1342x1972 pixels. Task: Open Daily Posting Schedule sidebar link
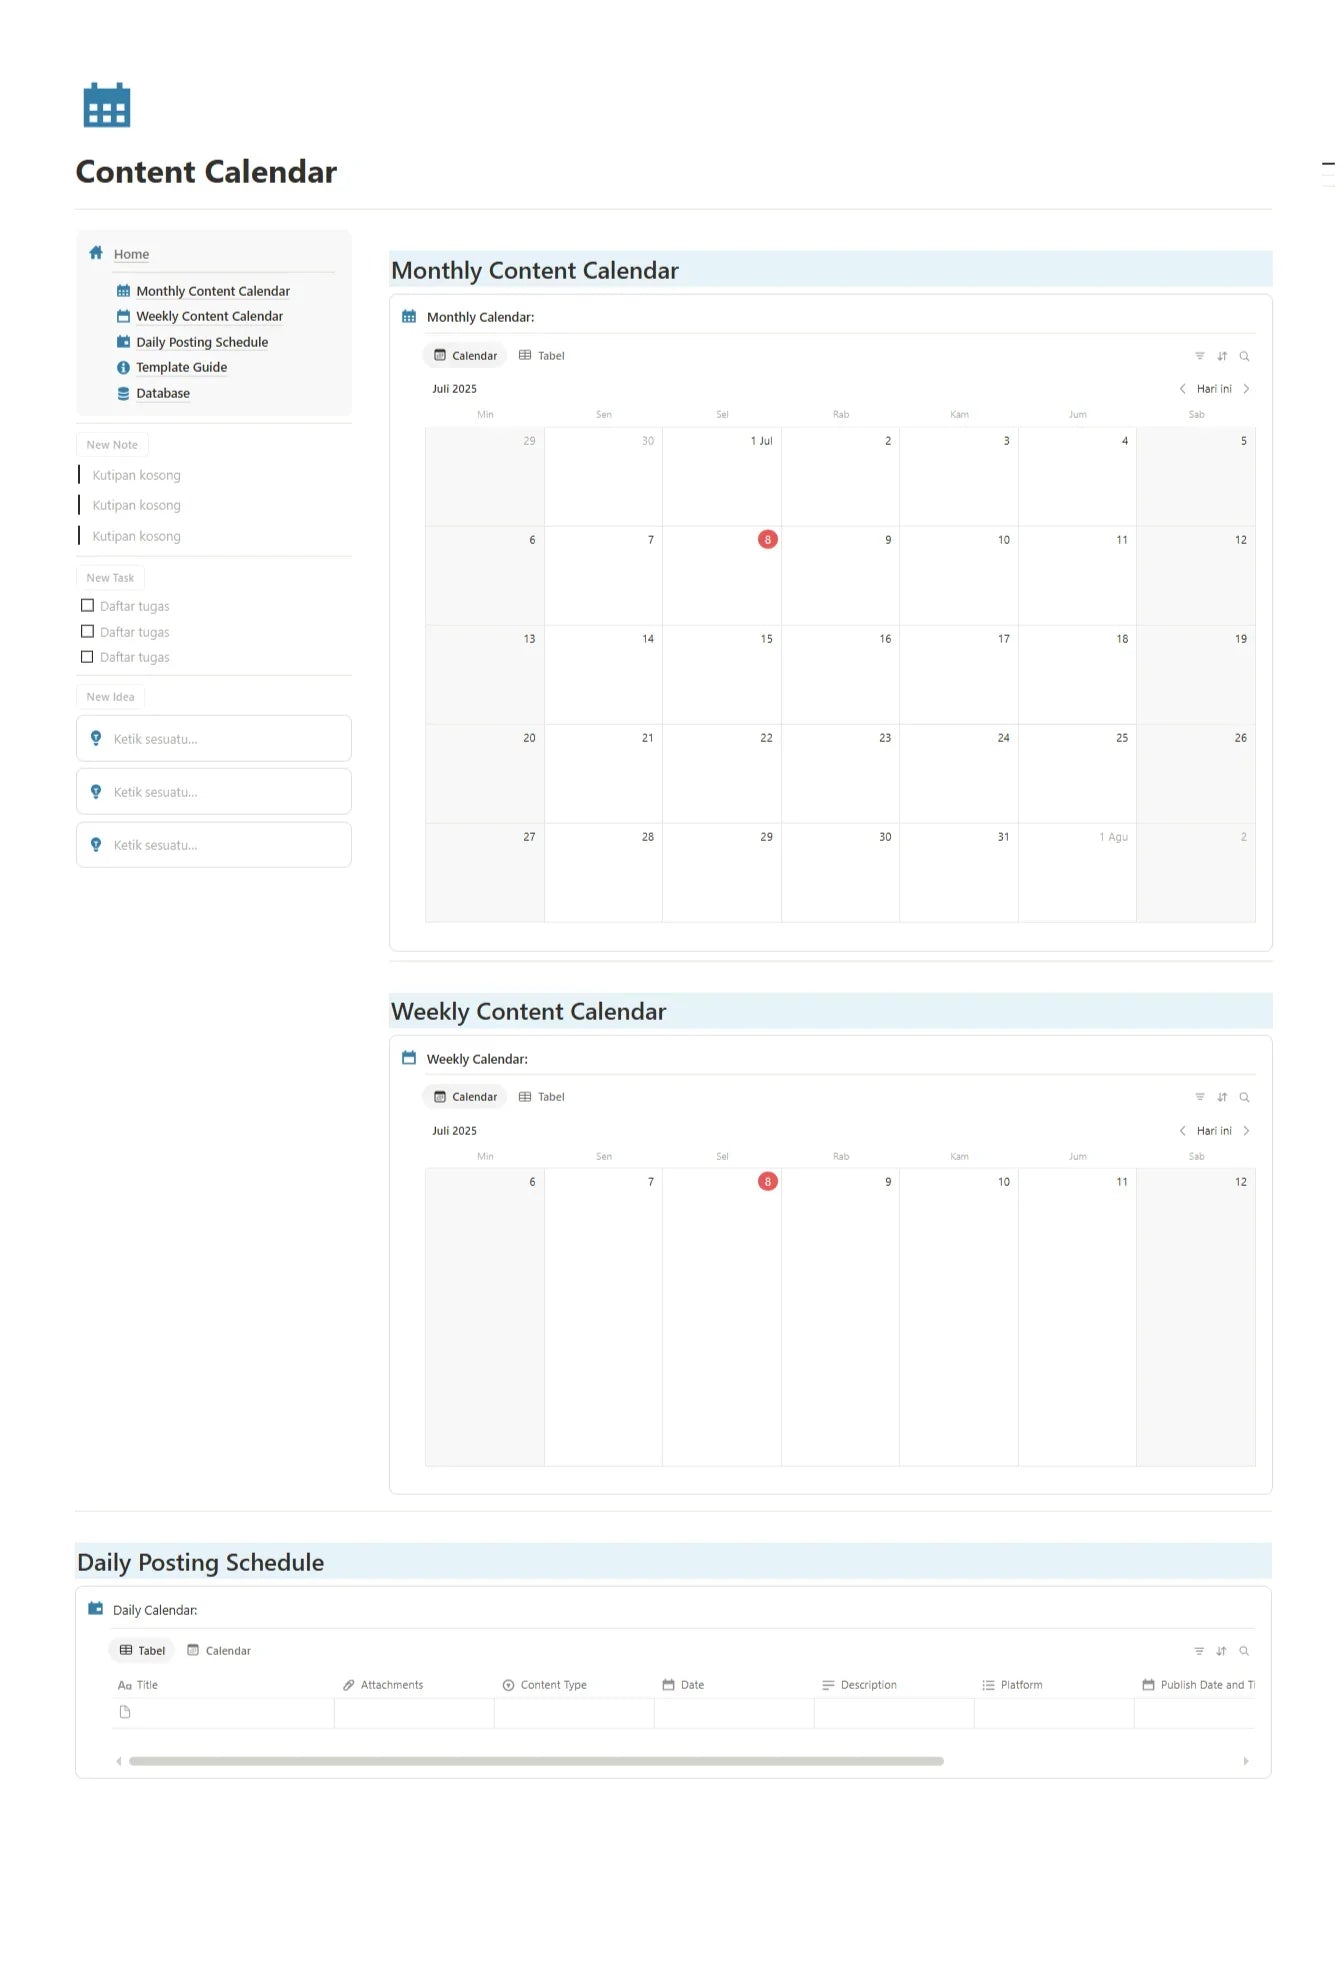(202, 342)
